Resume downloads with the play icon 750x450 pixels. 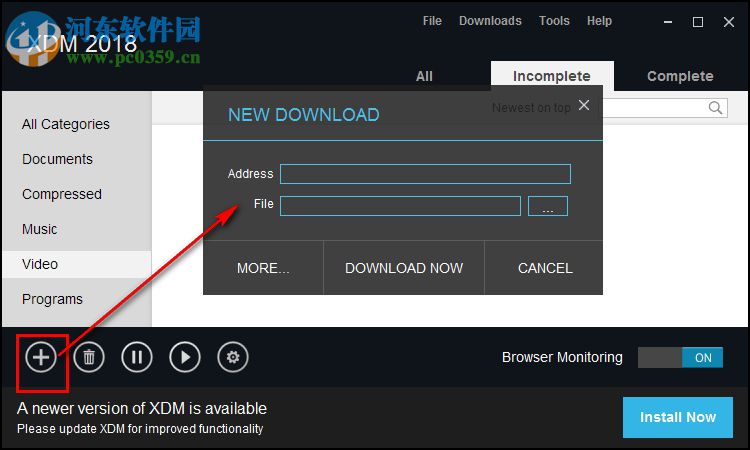[185, 357]
